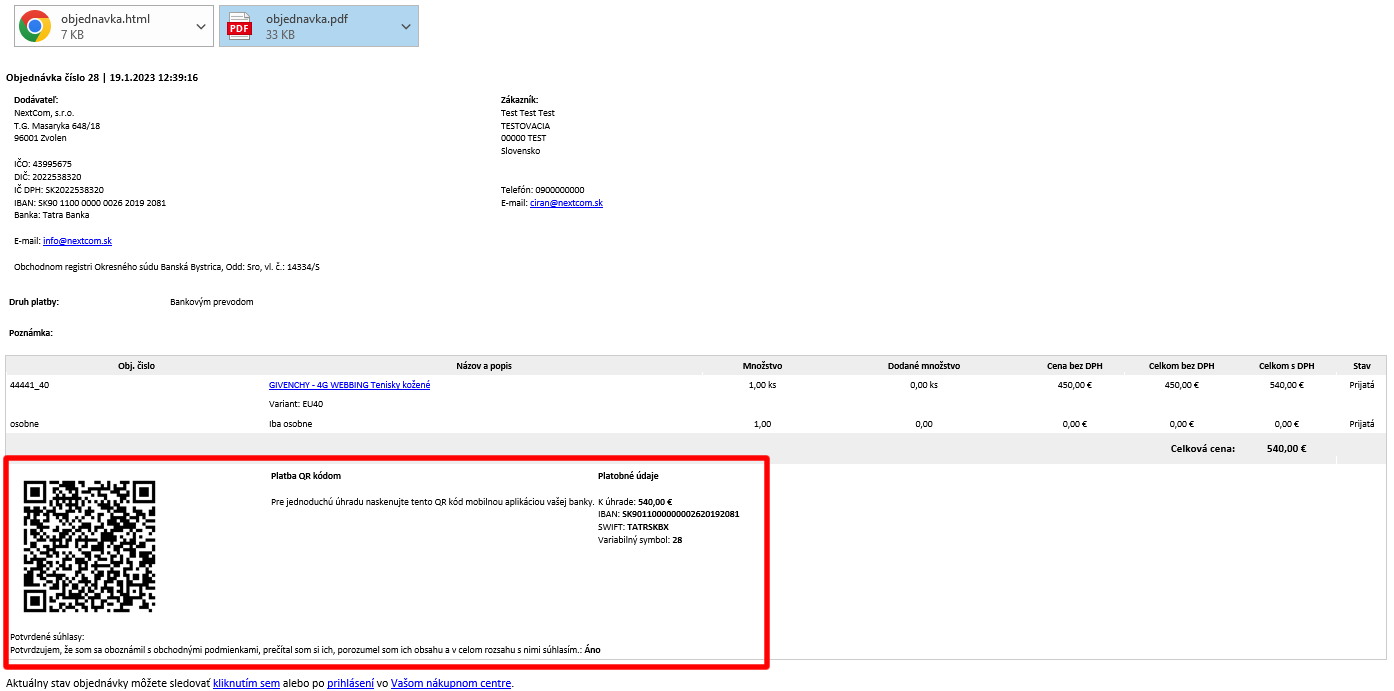
Task: Select the text 'TESTOVACIA'
Action: point(526,126)
